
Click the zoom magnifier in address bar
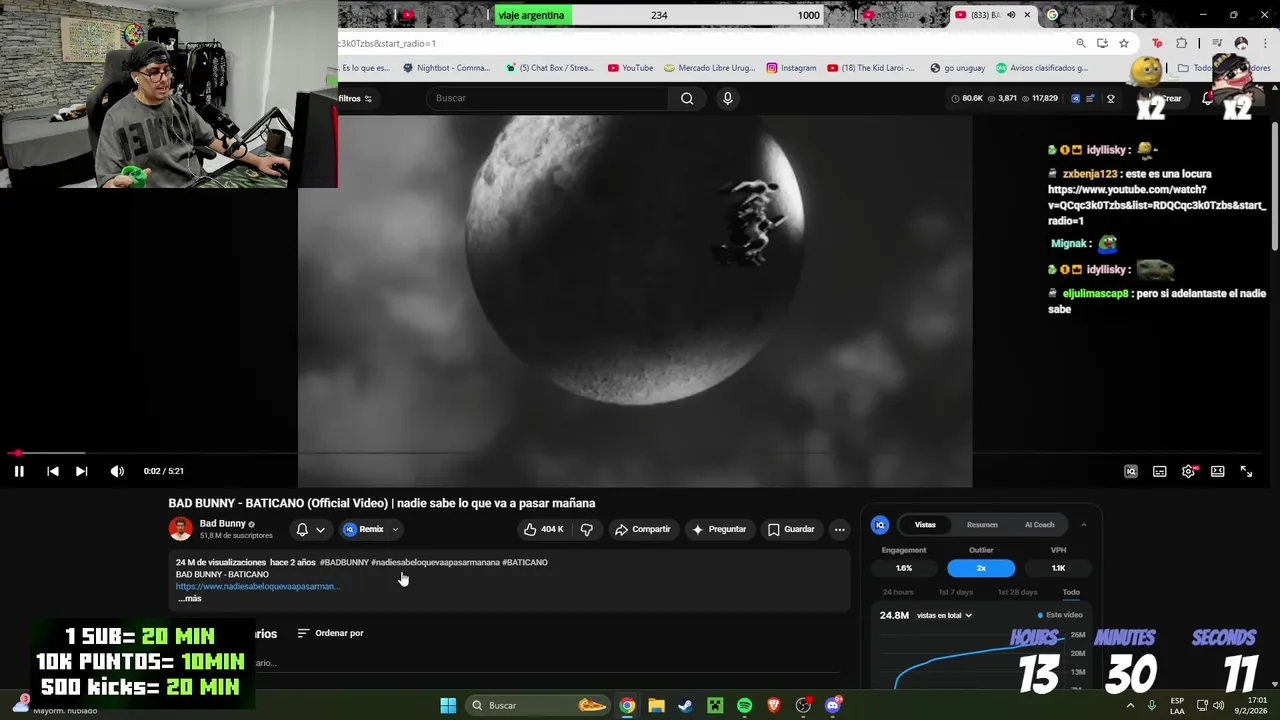click(1081, 43)
